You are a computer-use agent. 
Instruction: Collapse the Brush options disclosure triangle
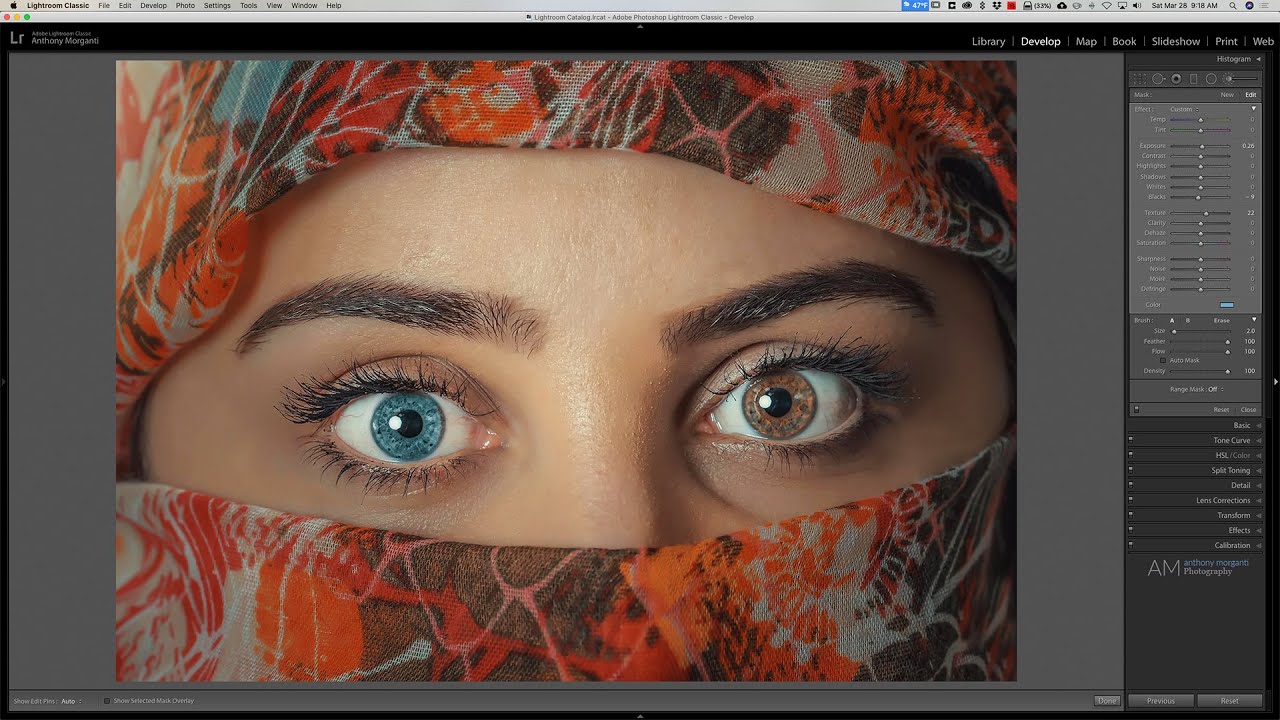coord(1254,320)
